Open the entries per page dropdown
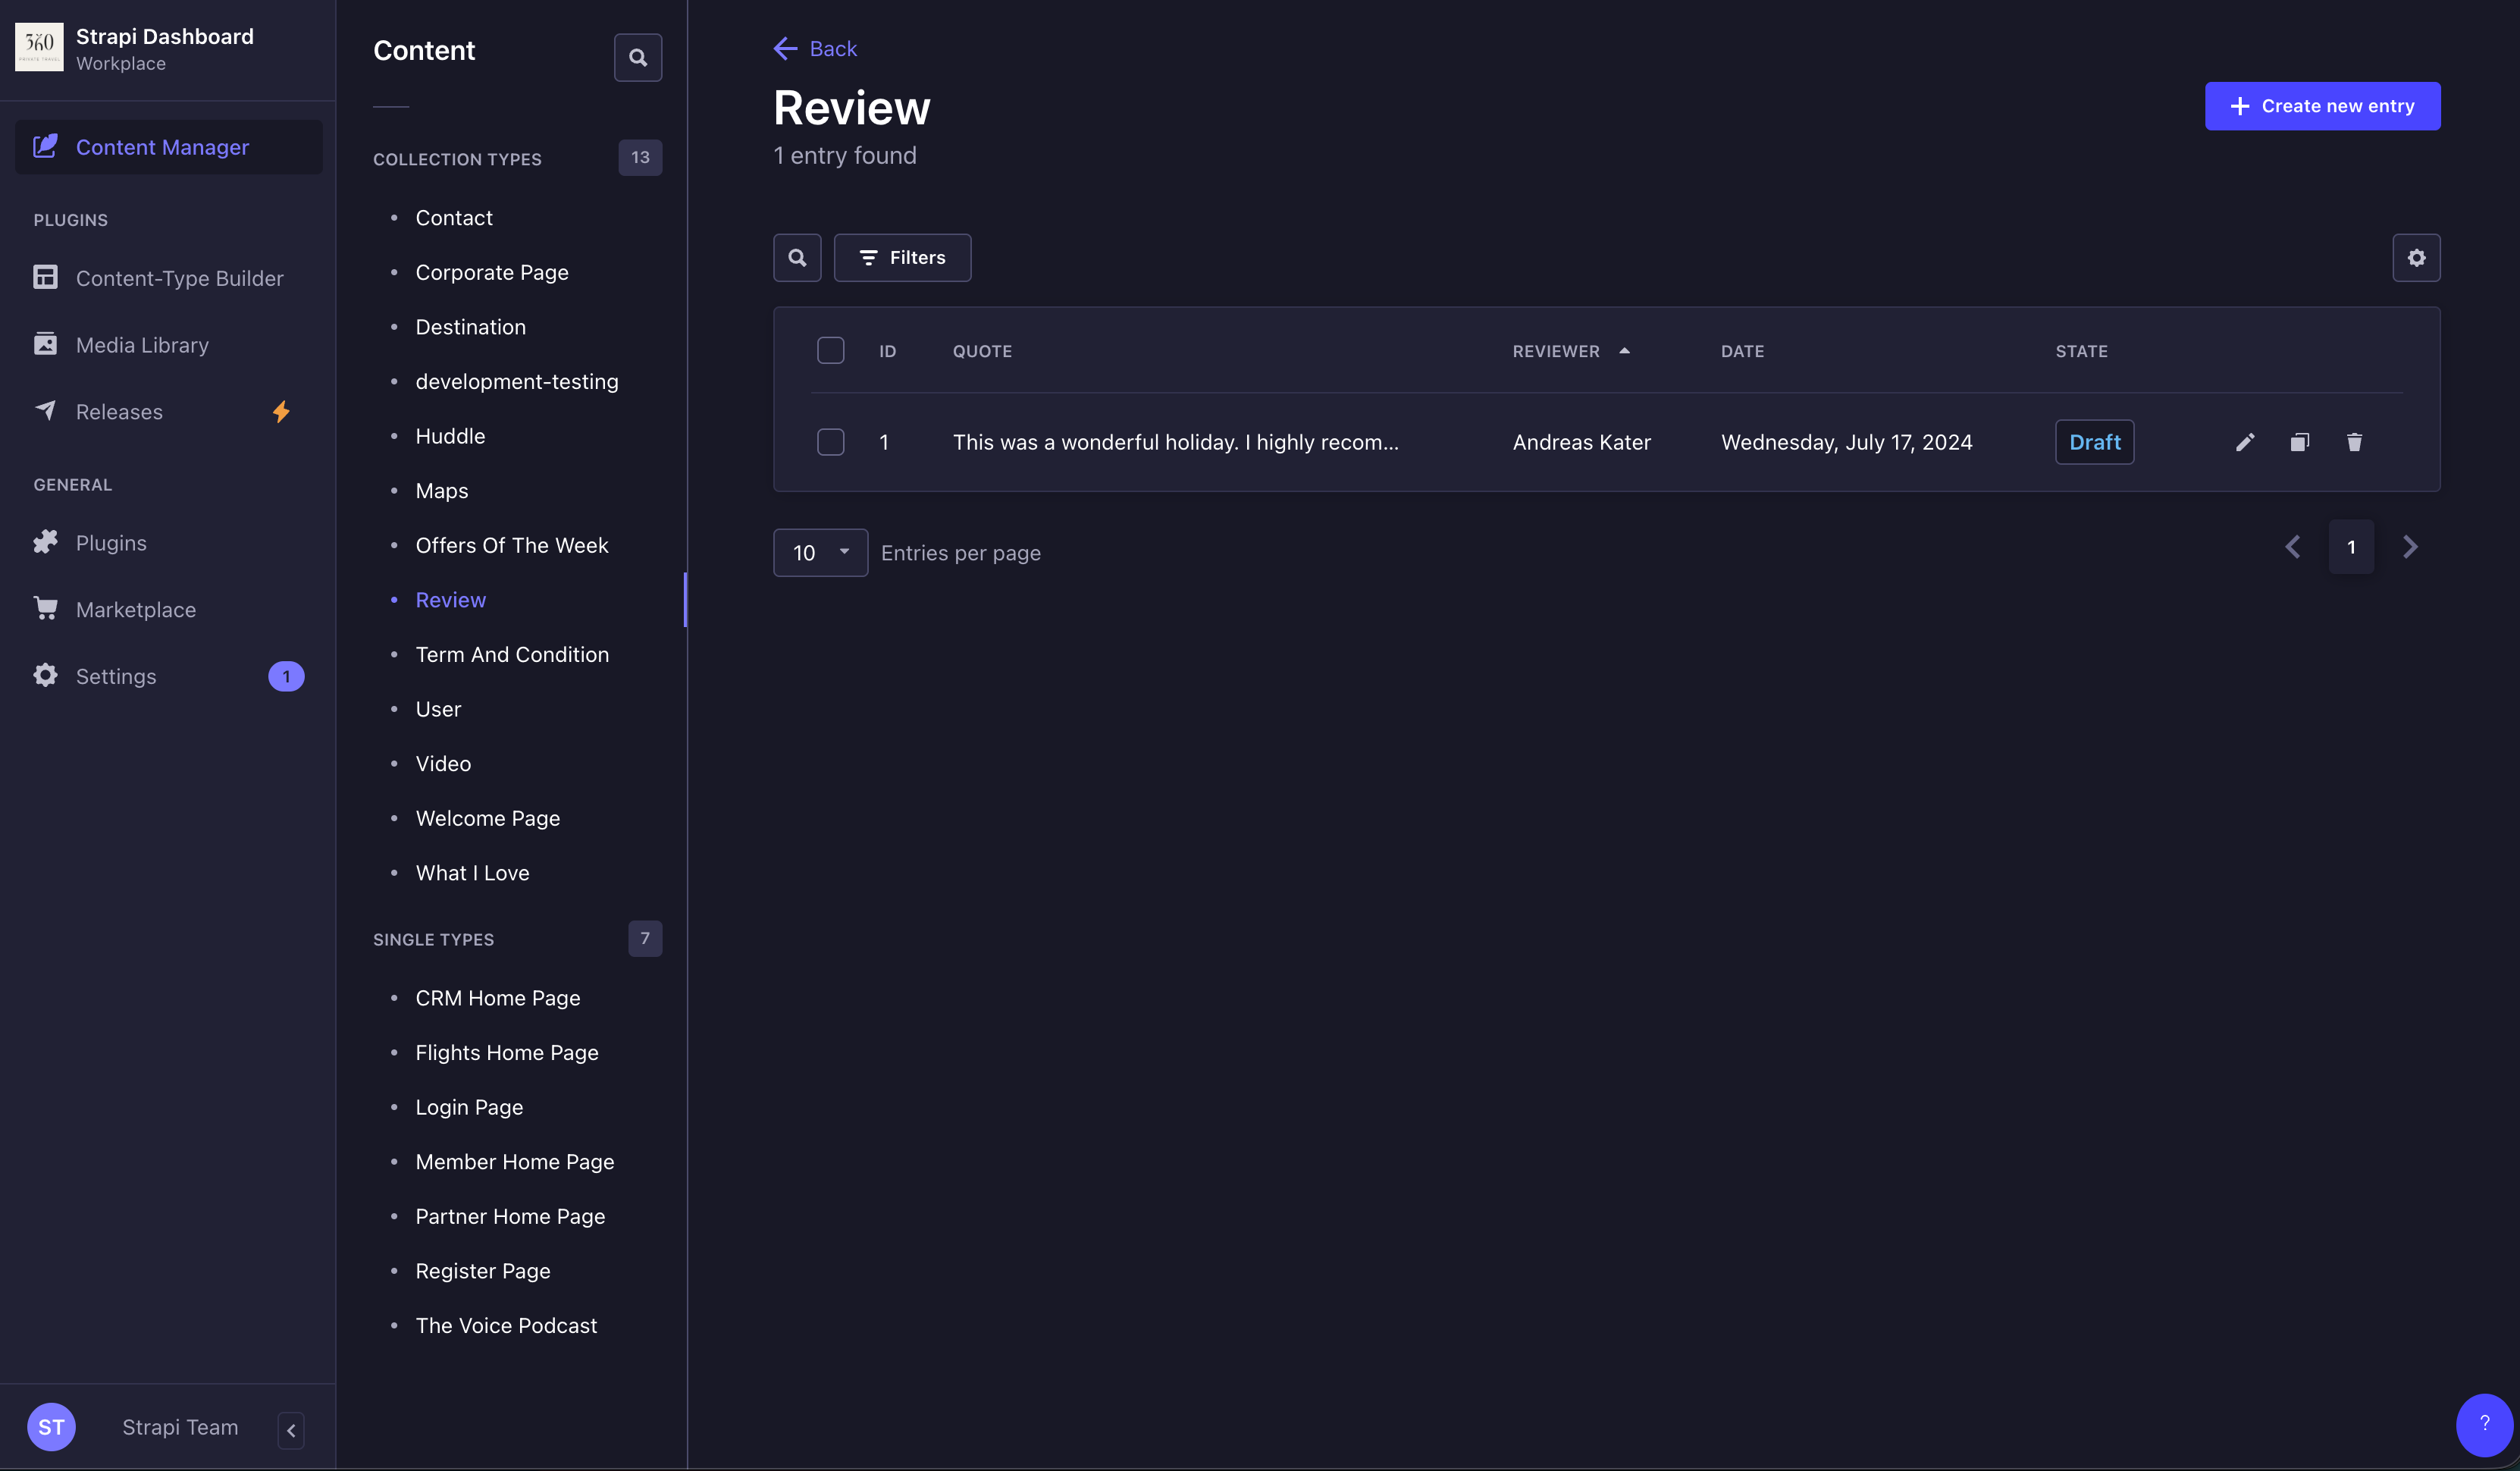This screenshot has height=1471, width=2520. tap(820, 553)
